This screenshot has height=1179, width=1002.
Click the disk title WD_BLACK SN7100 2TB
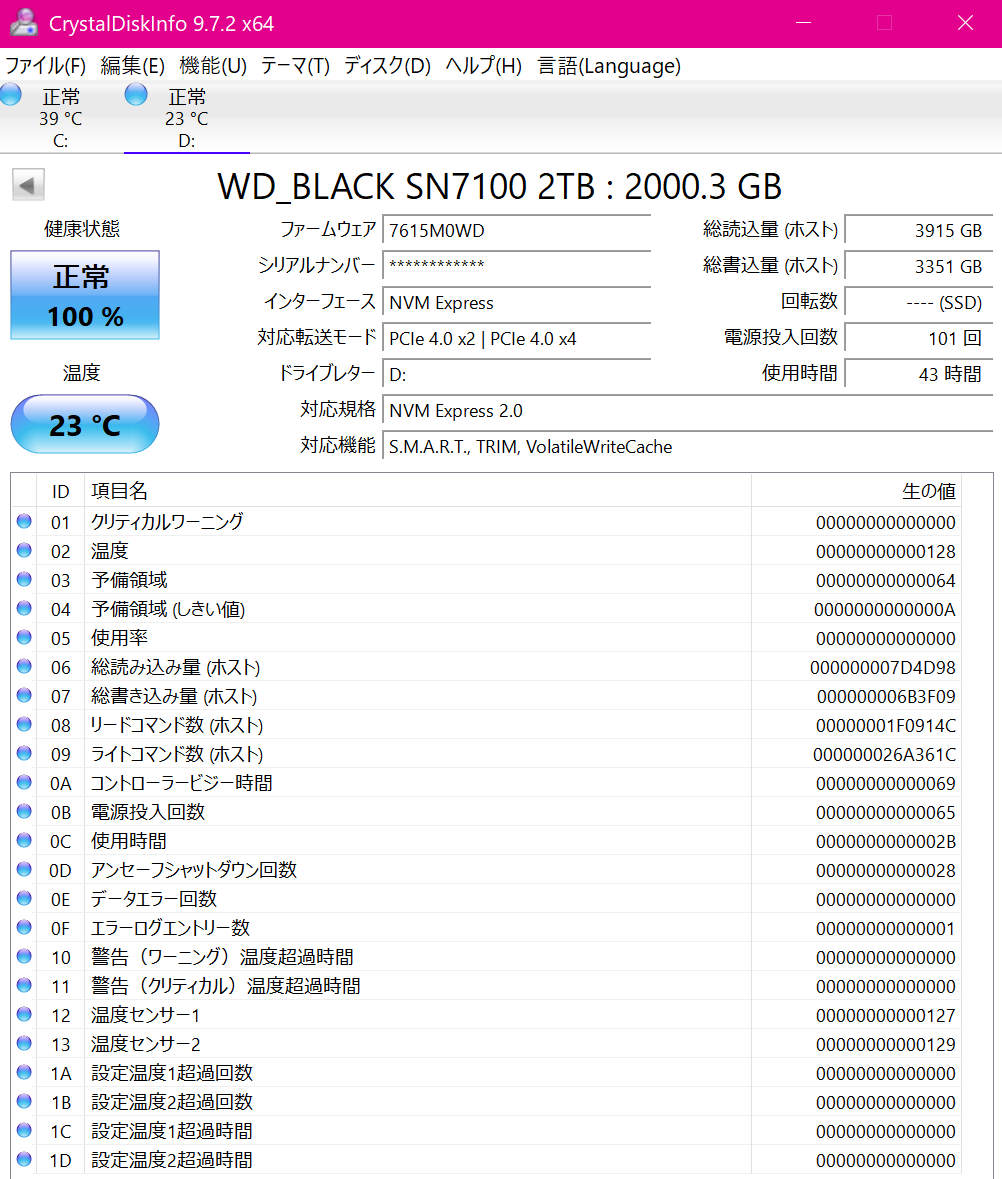tap(499, 186)
